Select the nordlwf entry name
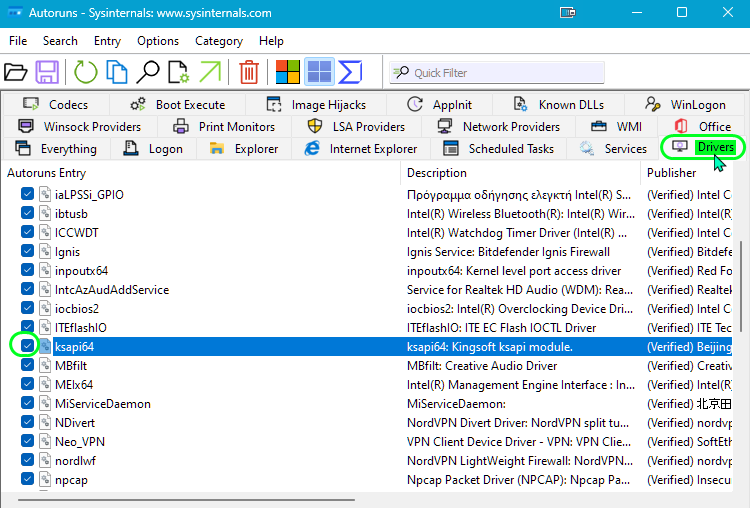The width and height of the screenshot is (750, 508). pos(75,461)
